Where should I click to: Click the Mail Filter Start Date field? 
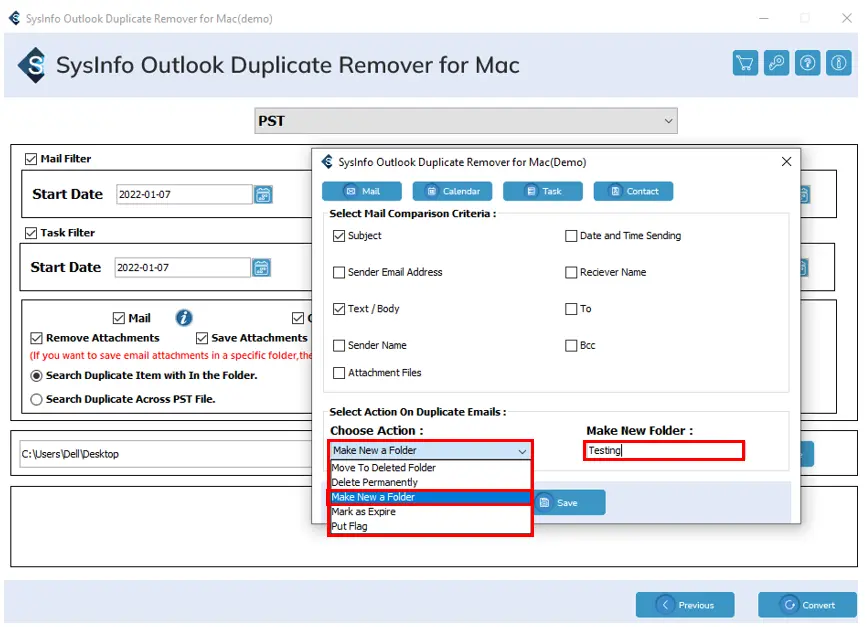point(184,195)
